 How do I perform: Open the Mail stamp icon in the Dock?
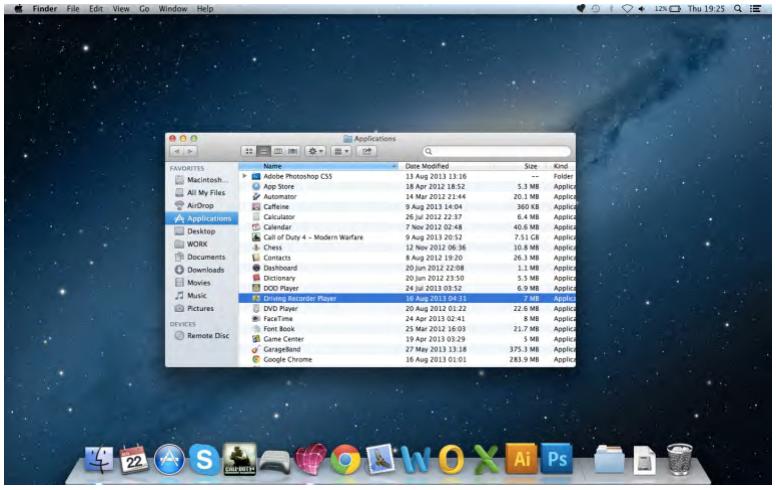pos(380,460)
